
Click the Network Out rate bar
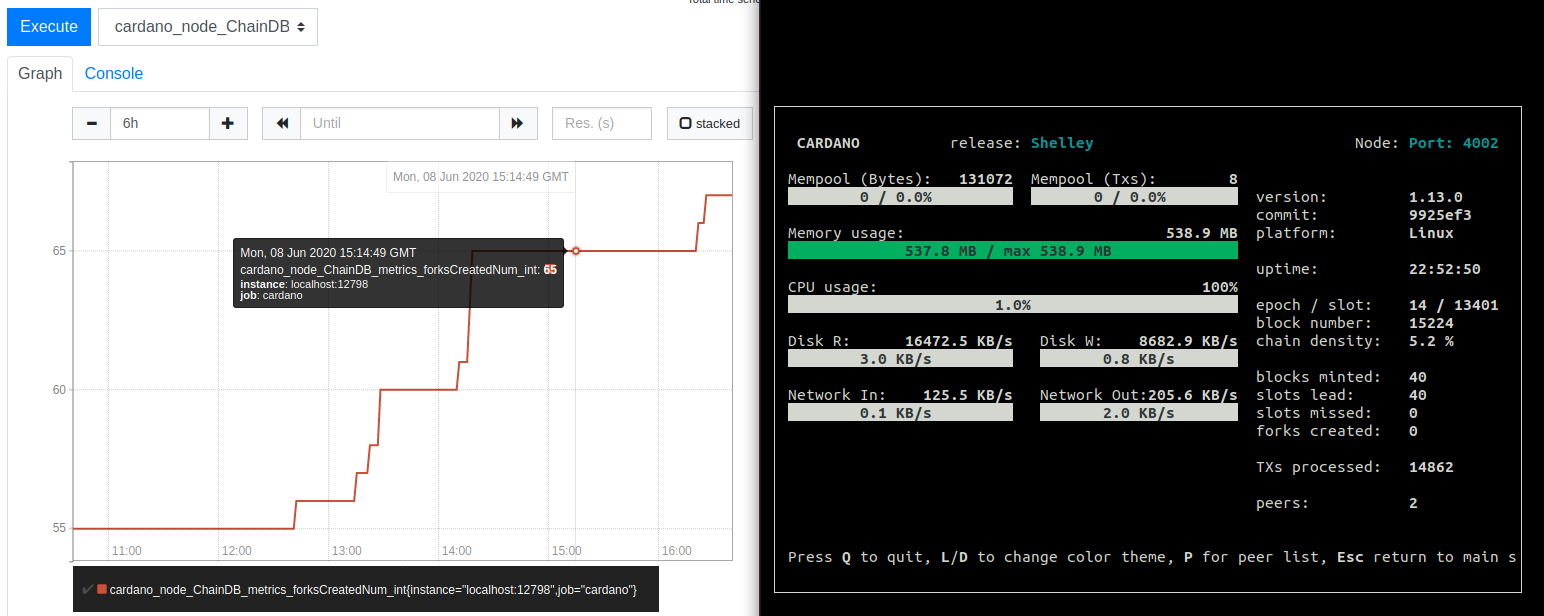coord(1138,413)
